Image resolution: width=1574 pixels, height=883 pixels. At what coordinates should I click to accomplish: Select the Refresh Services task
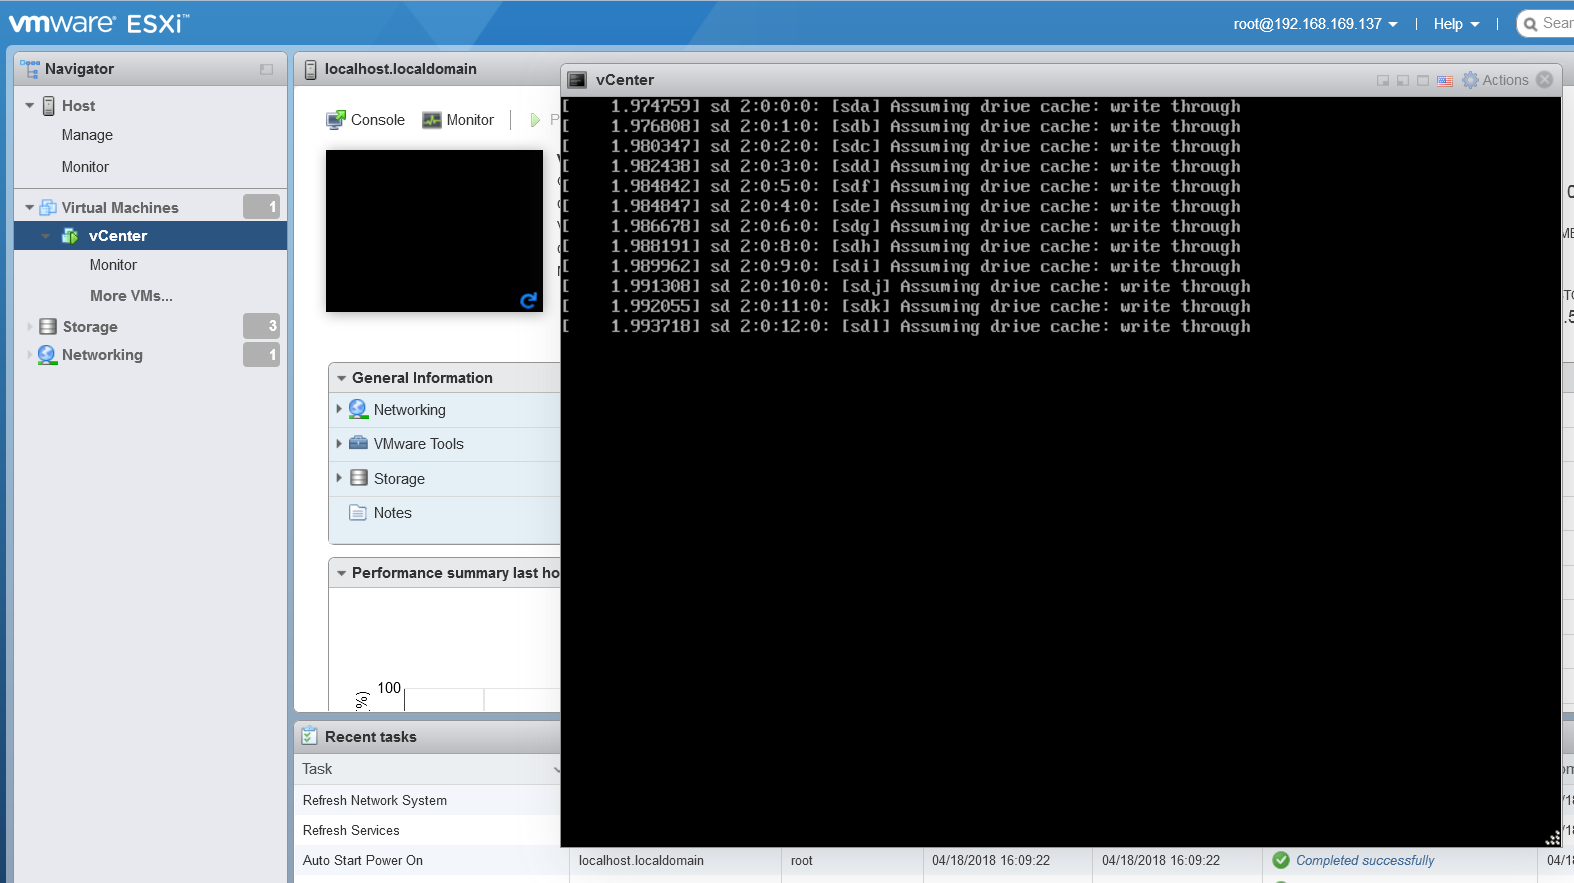(351, 830)
